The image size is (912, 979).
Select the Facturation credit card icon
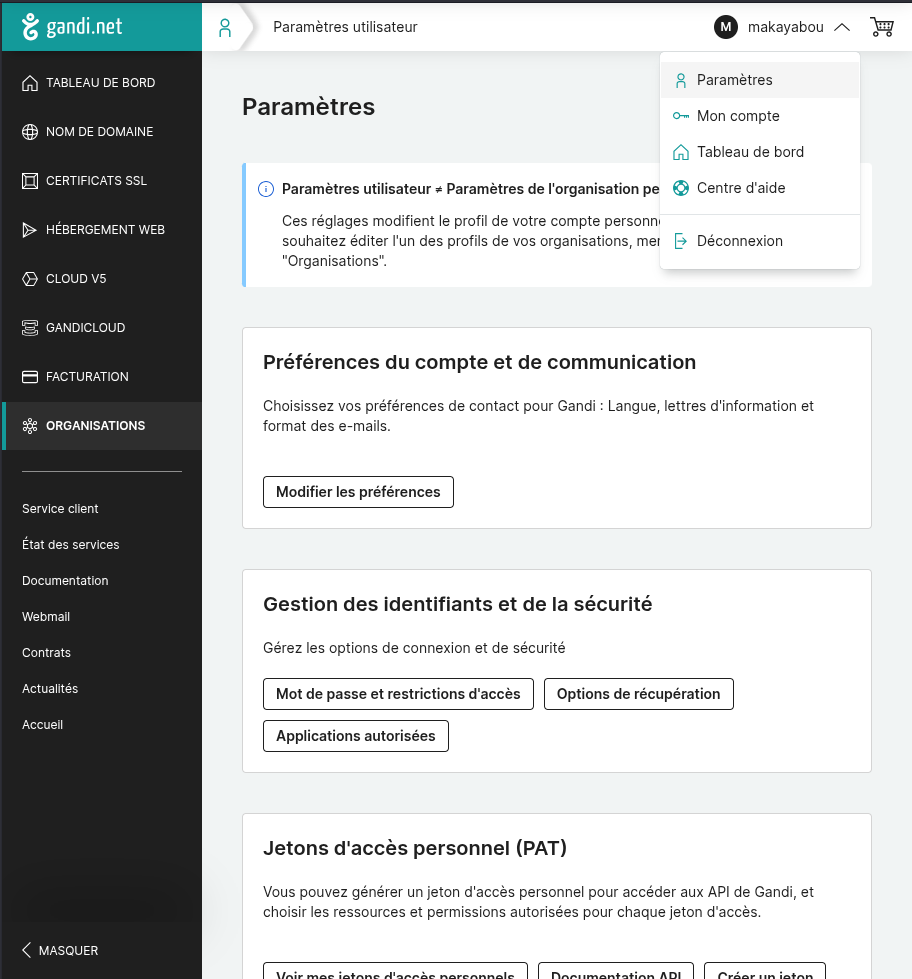click(x=30, y=376)
